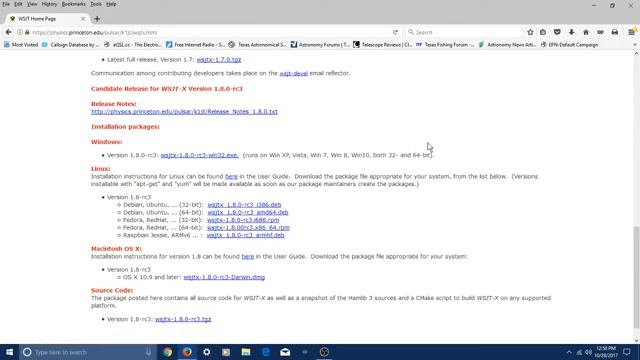Download wsjtx_1.8.0-rc3_amd64.deb package

click(x=248, y=213)
